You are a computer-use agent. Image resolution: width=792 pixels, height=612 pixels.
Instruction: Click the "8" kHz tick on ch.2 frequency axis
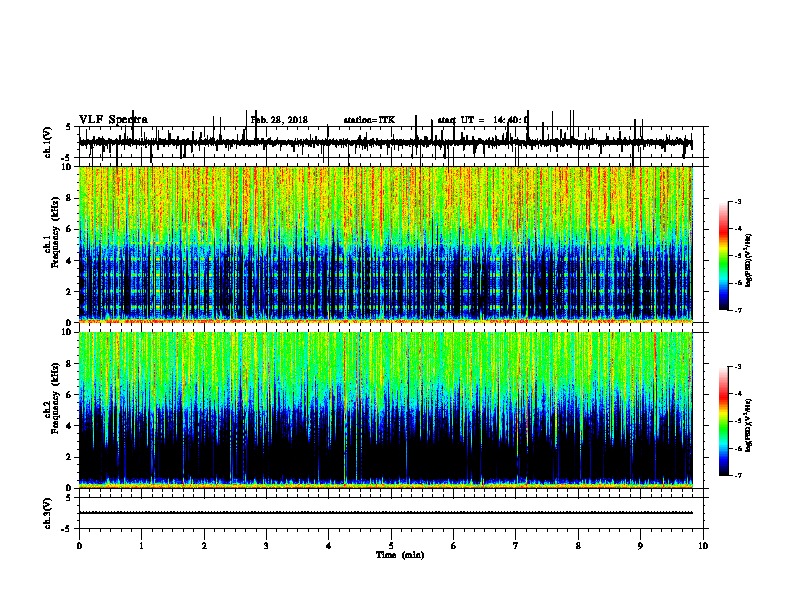coord(69,364)
